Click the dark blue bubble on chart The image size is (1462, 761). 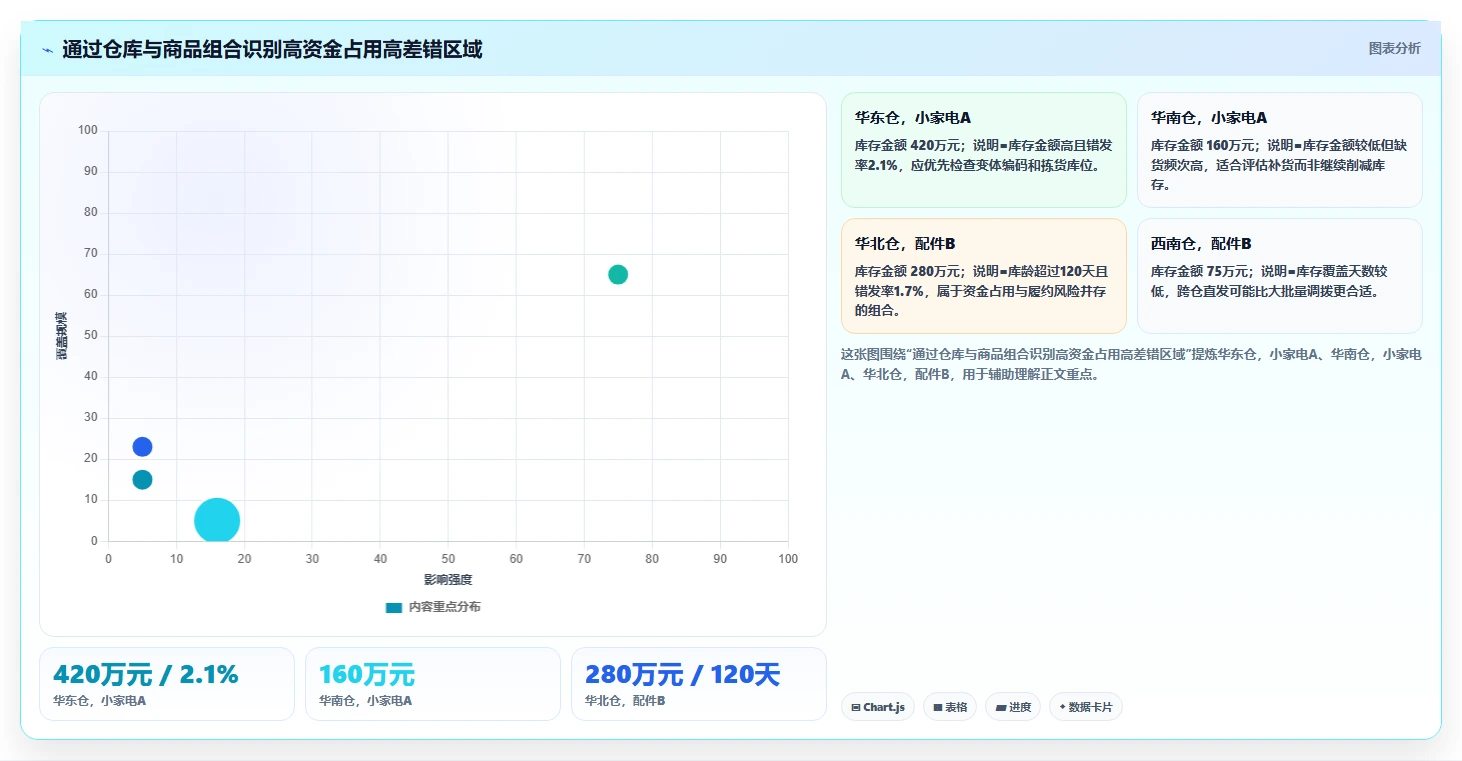click(x=142, y=447)
